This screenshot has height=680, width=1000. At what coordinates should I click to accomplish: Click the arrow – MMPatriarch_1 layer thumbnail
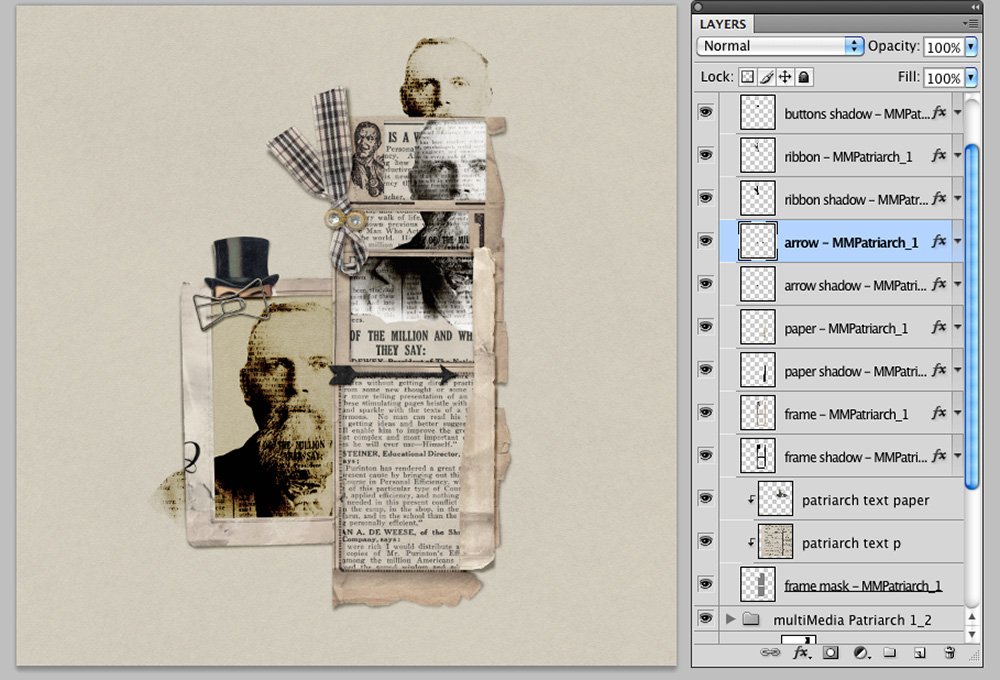758,241
